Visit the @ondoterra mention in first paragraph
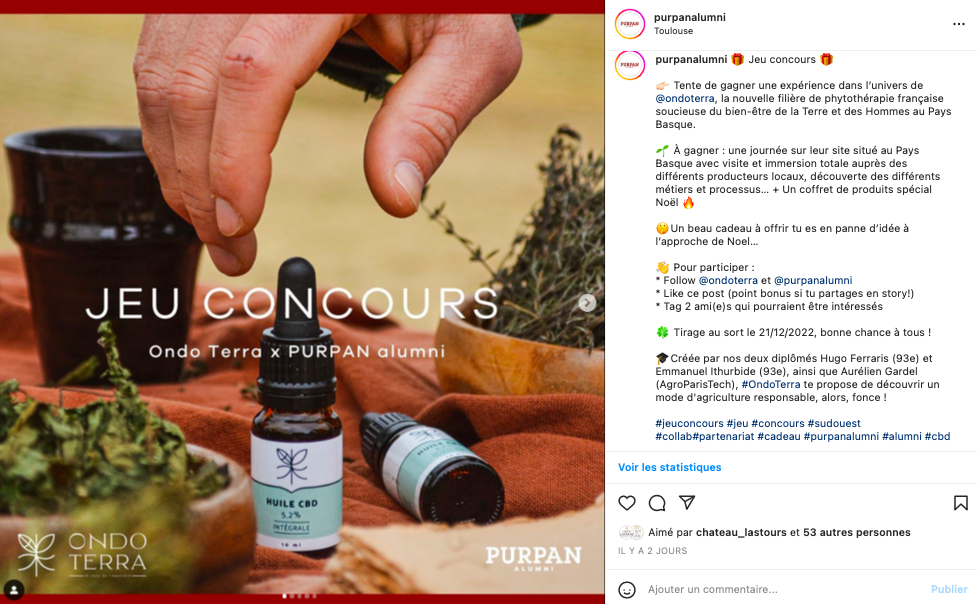 pos(685,98)
